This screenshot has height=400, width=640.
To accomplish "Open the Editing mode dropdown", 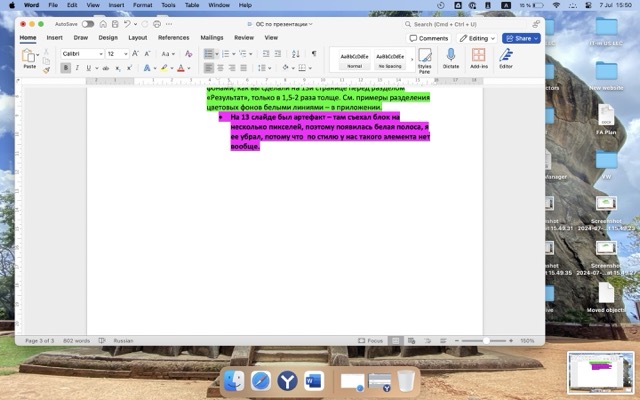I will pos(478,38).
